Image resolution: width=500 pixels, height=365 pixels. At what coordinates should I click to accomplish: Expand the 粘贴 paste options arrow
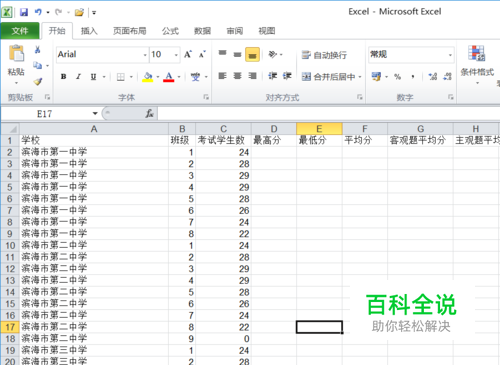tap(16, 83)
